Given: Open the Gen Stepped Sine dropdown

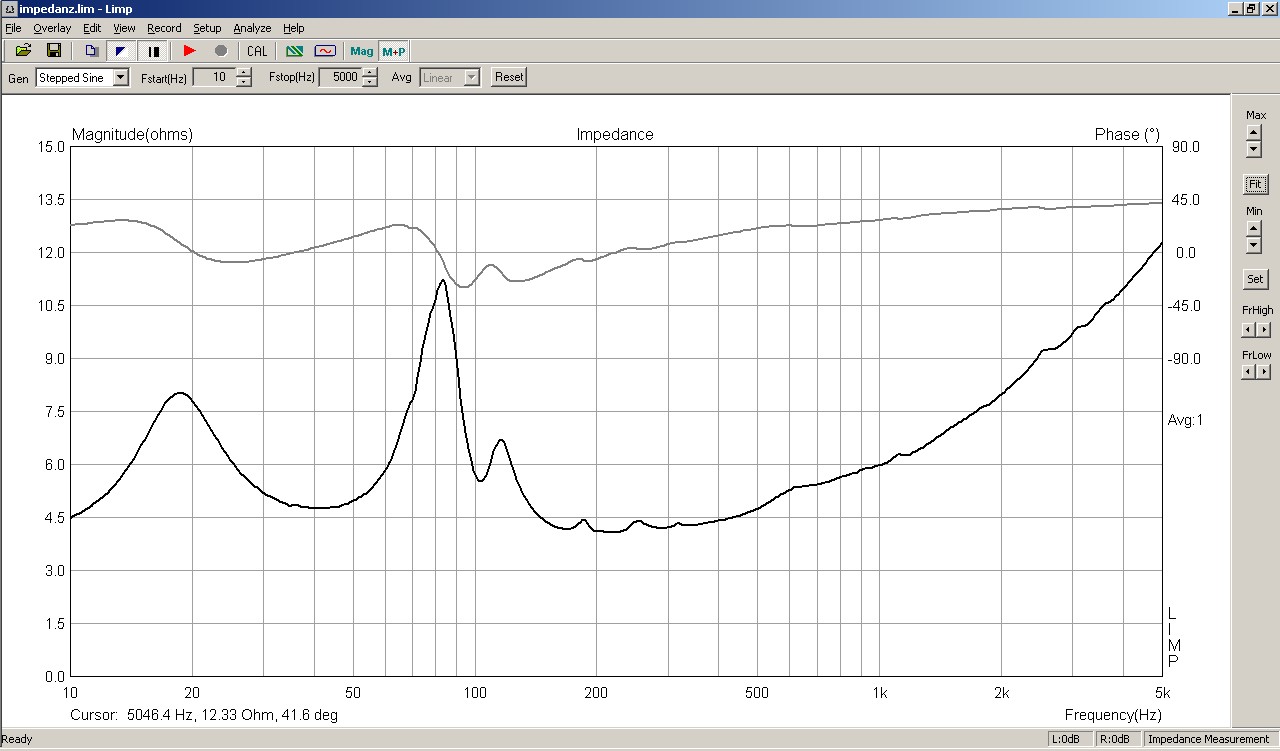Looking at the screenshot, I should point(121,77).
